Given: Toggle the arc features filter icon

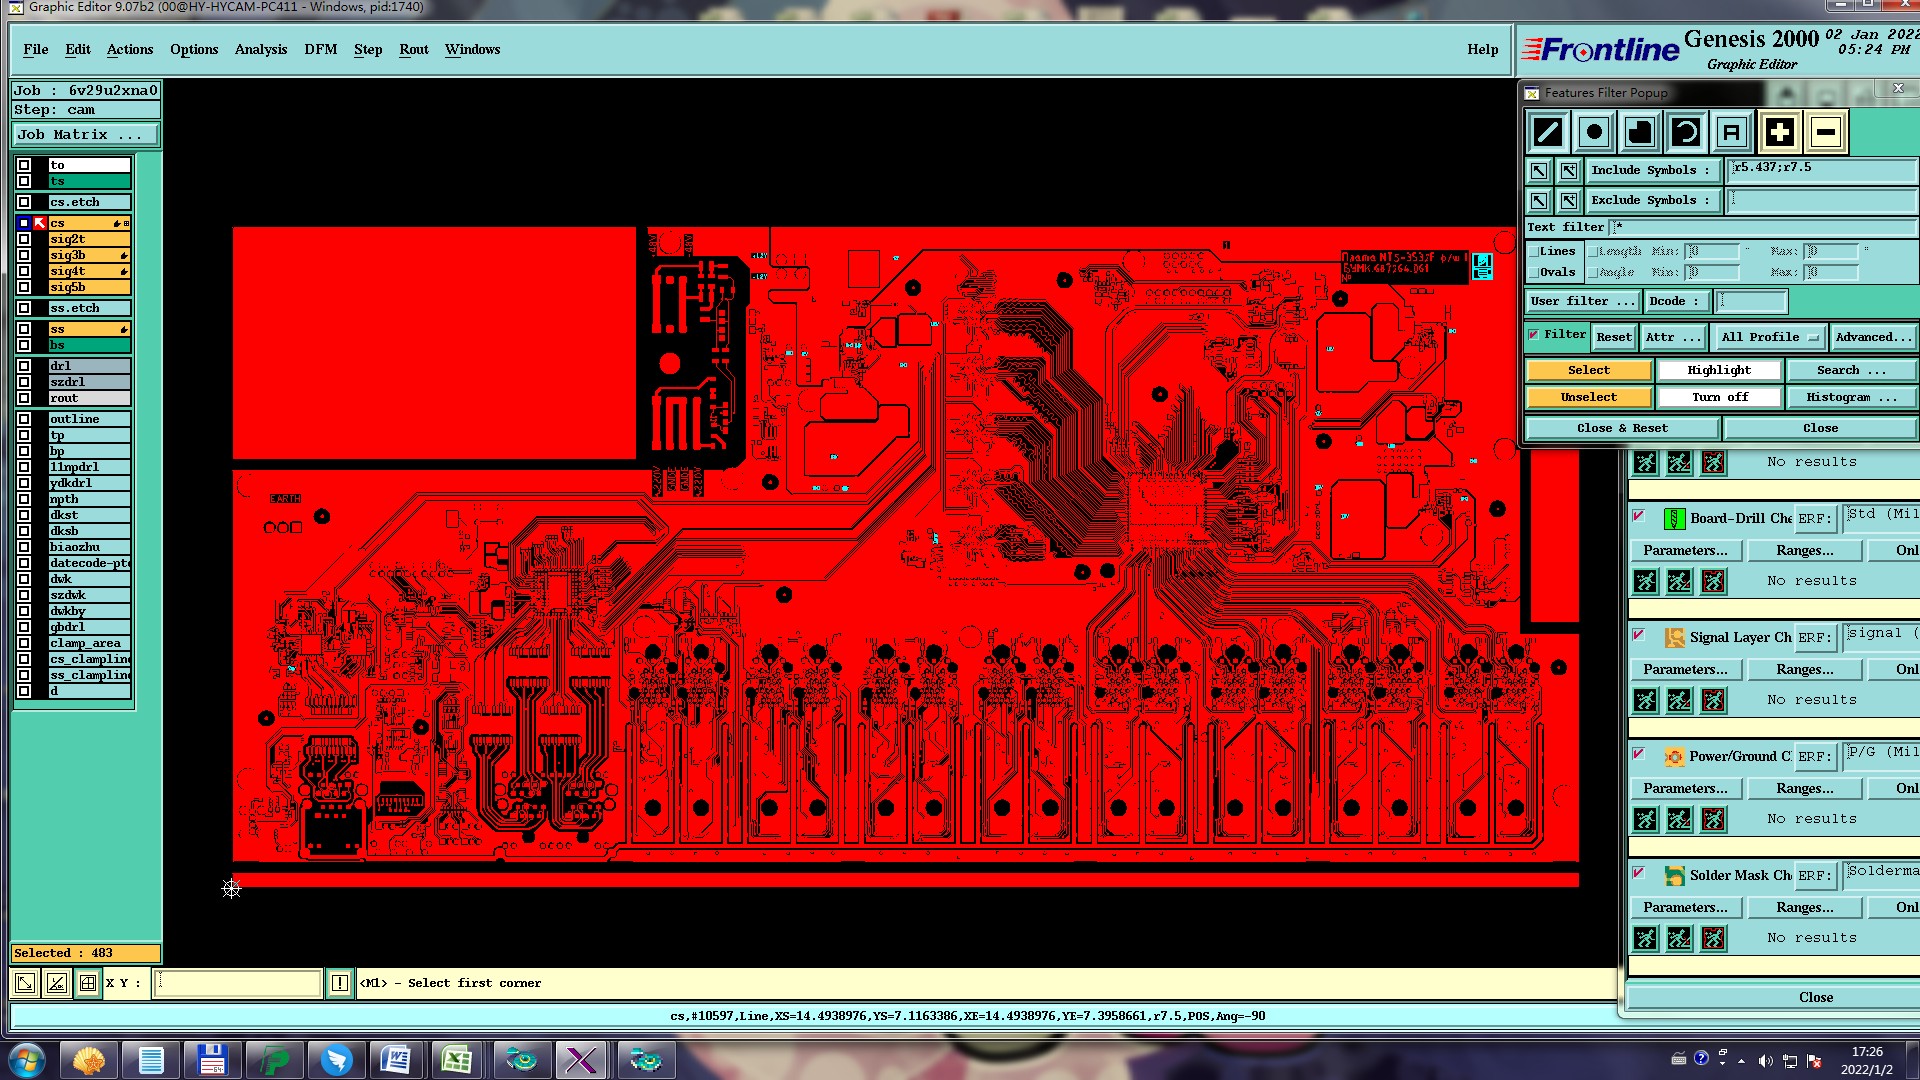Looking at the screenshot, I should coord(1686,132).
